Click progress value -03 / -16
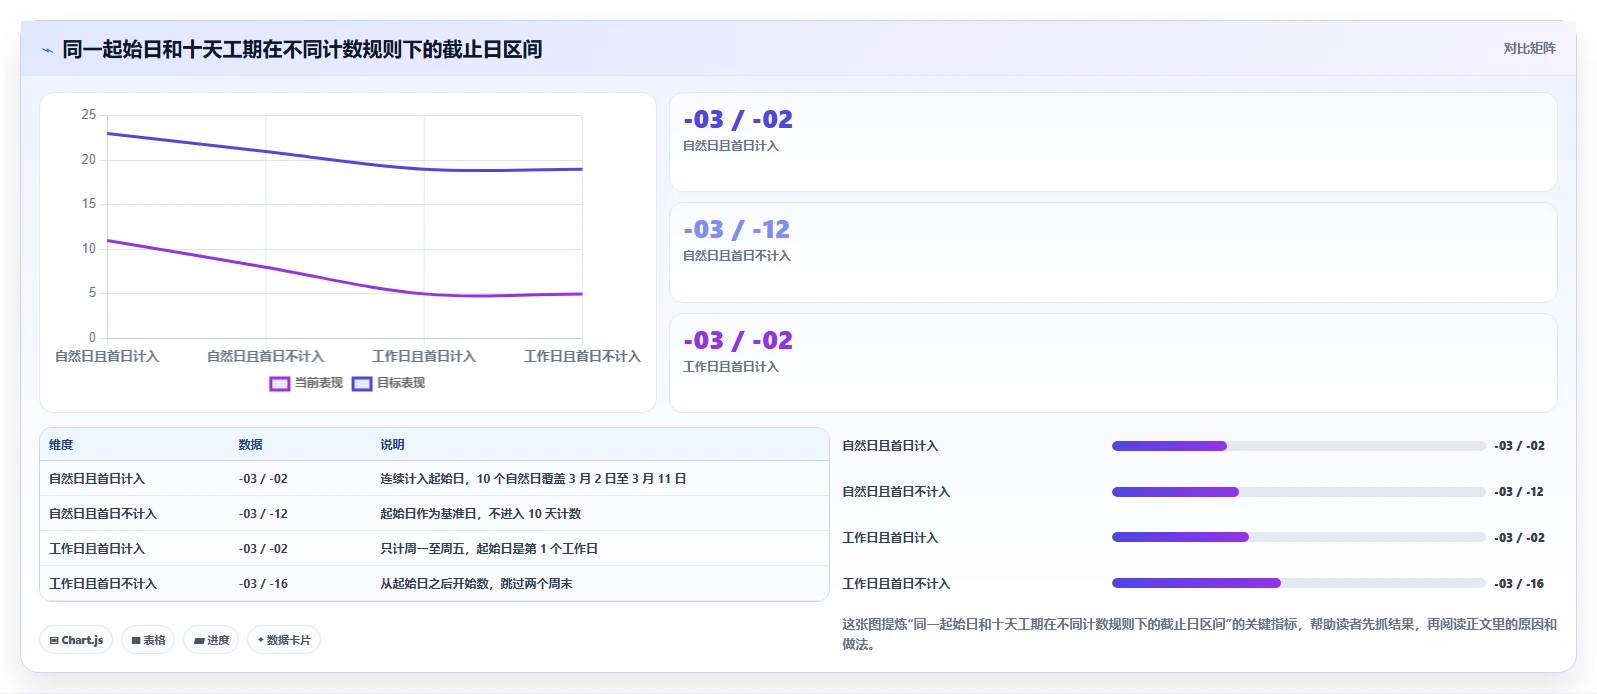The image size is (1597, 694). (1519, 584)
